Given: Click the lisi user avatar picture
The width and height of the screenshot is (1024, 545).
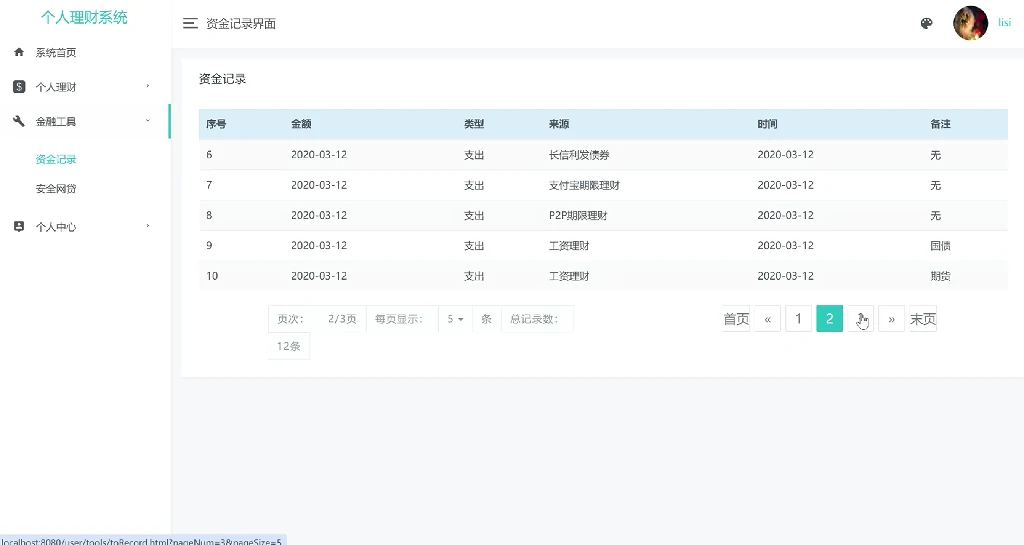Looking at the screenshot, I should [x=970, y=23].
